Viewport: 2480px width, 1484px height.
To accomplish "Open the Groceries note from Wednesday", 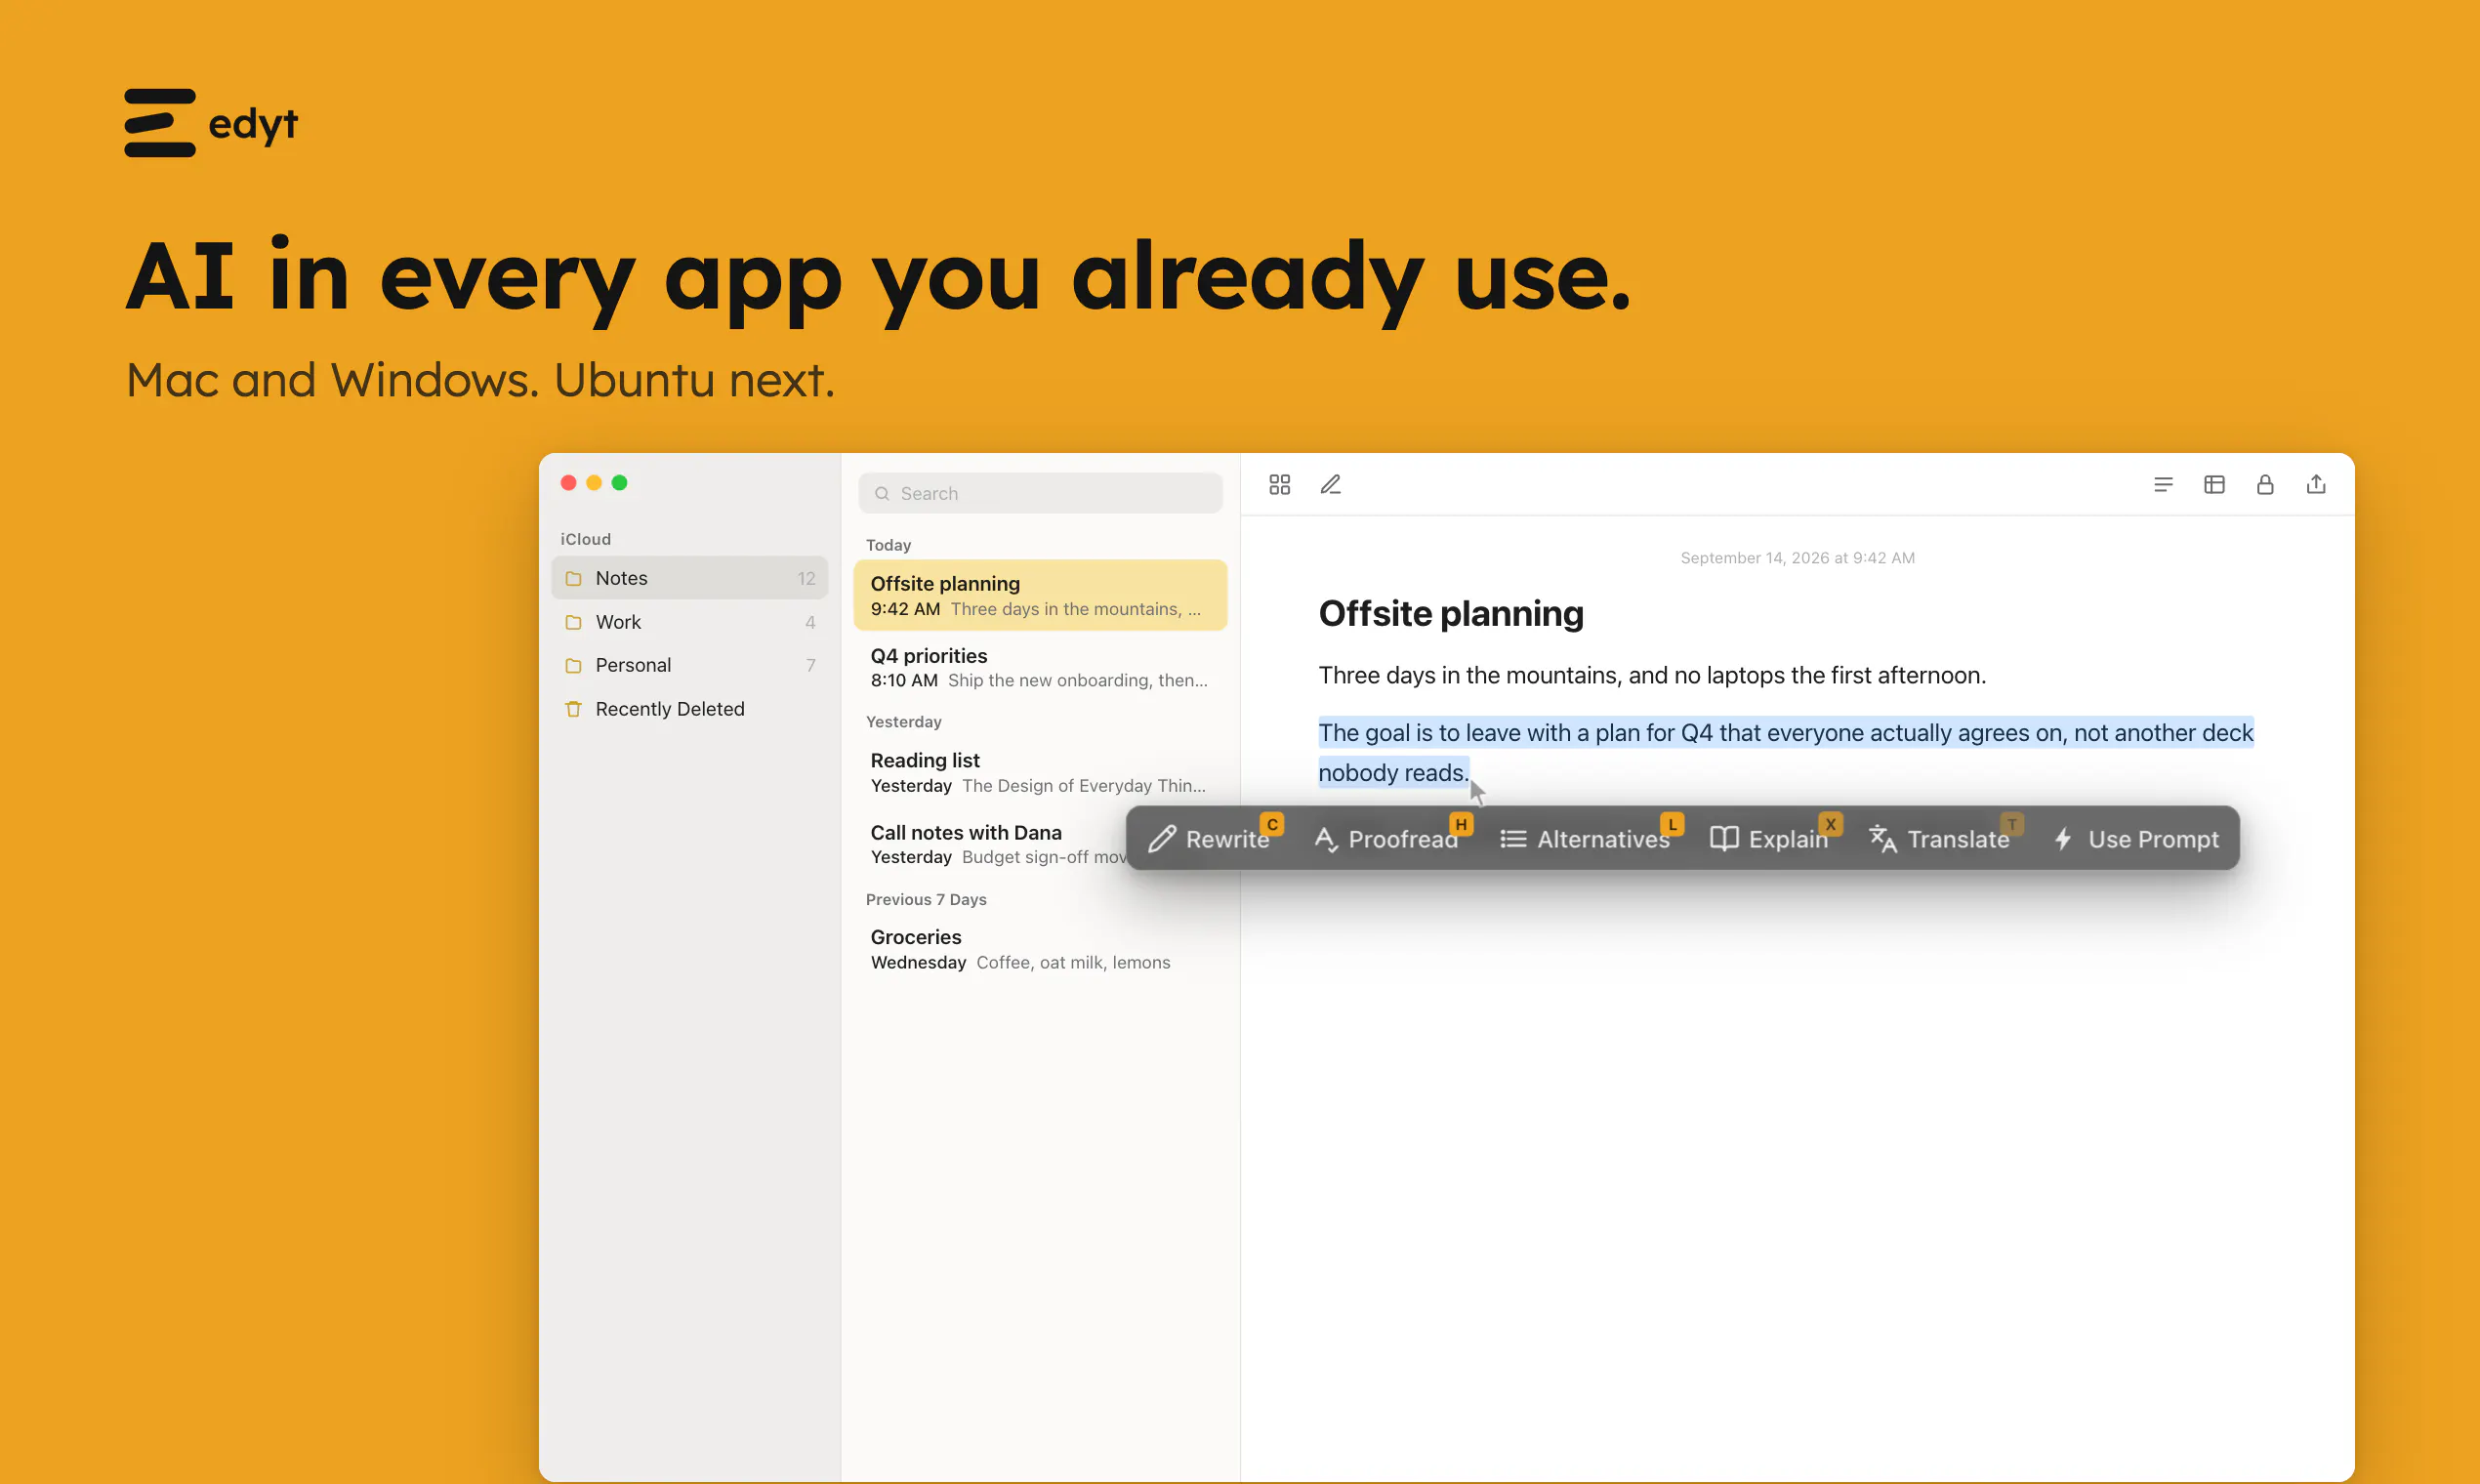I will [1040, 949].
